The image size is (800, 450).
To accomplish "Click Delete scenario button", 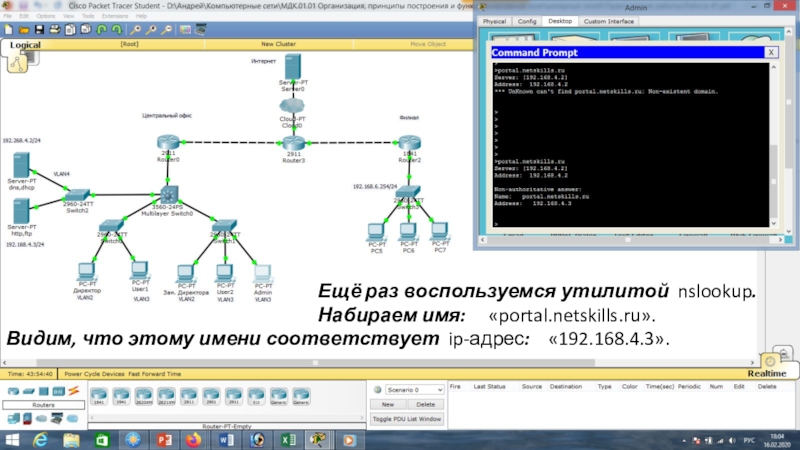I will click(x=426, y=405).
